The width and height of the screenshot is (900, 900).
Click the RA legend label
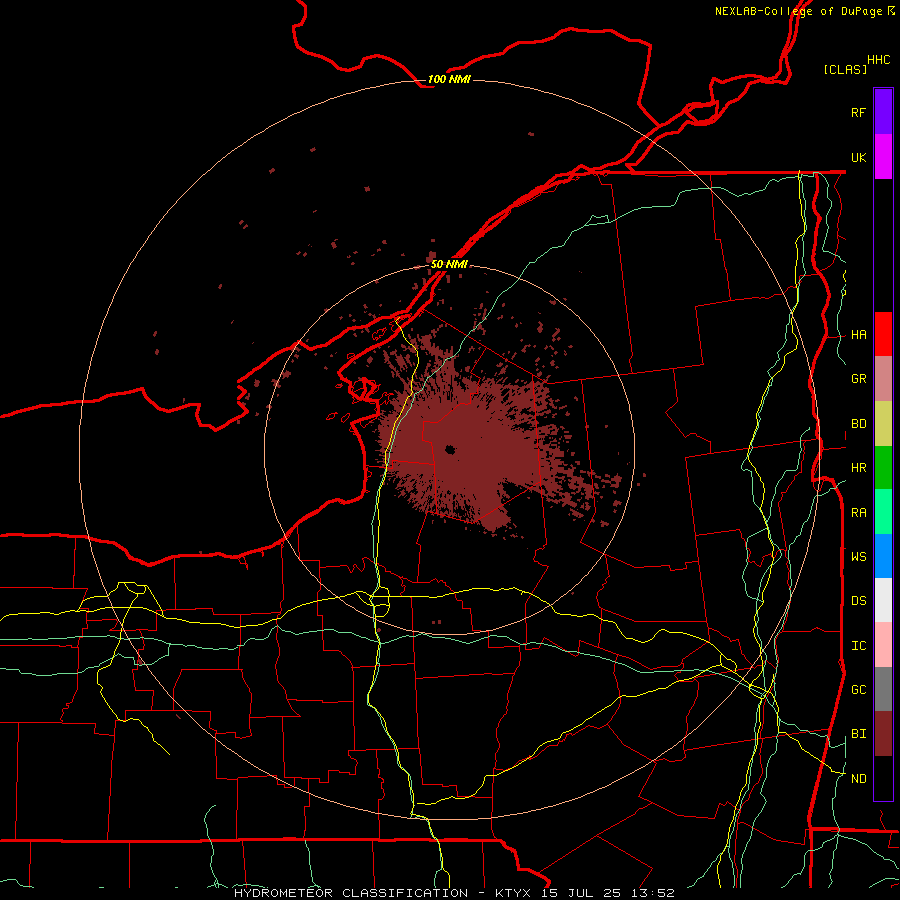[x=858, y=513]
